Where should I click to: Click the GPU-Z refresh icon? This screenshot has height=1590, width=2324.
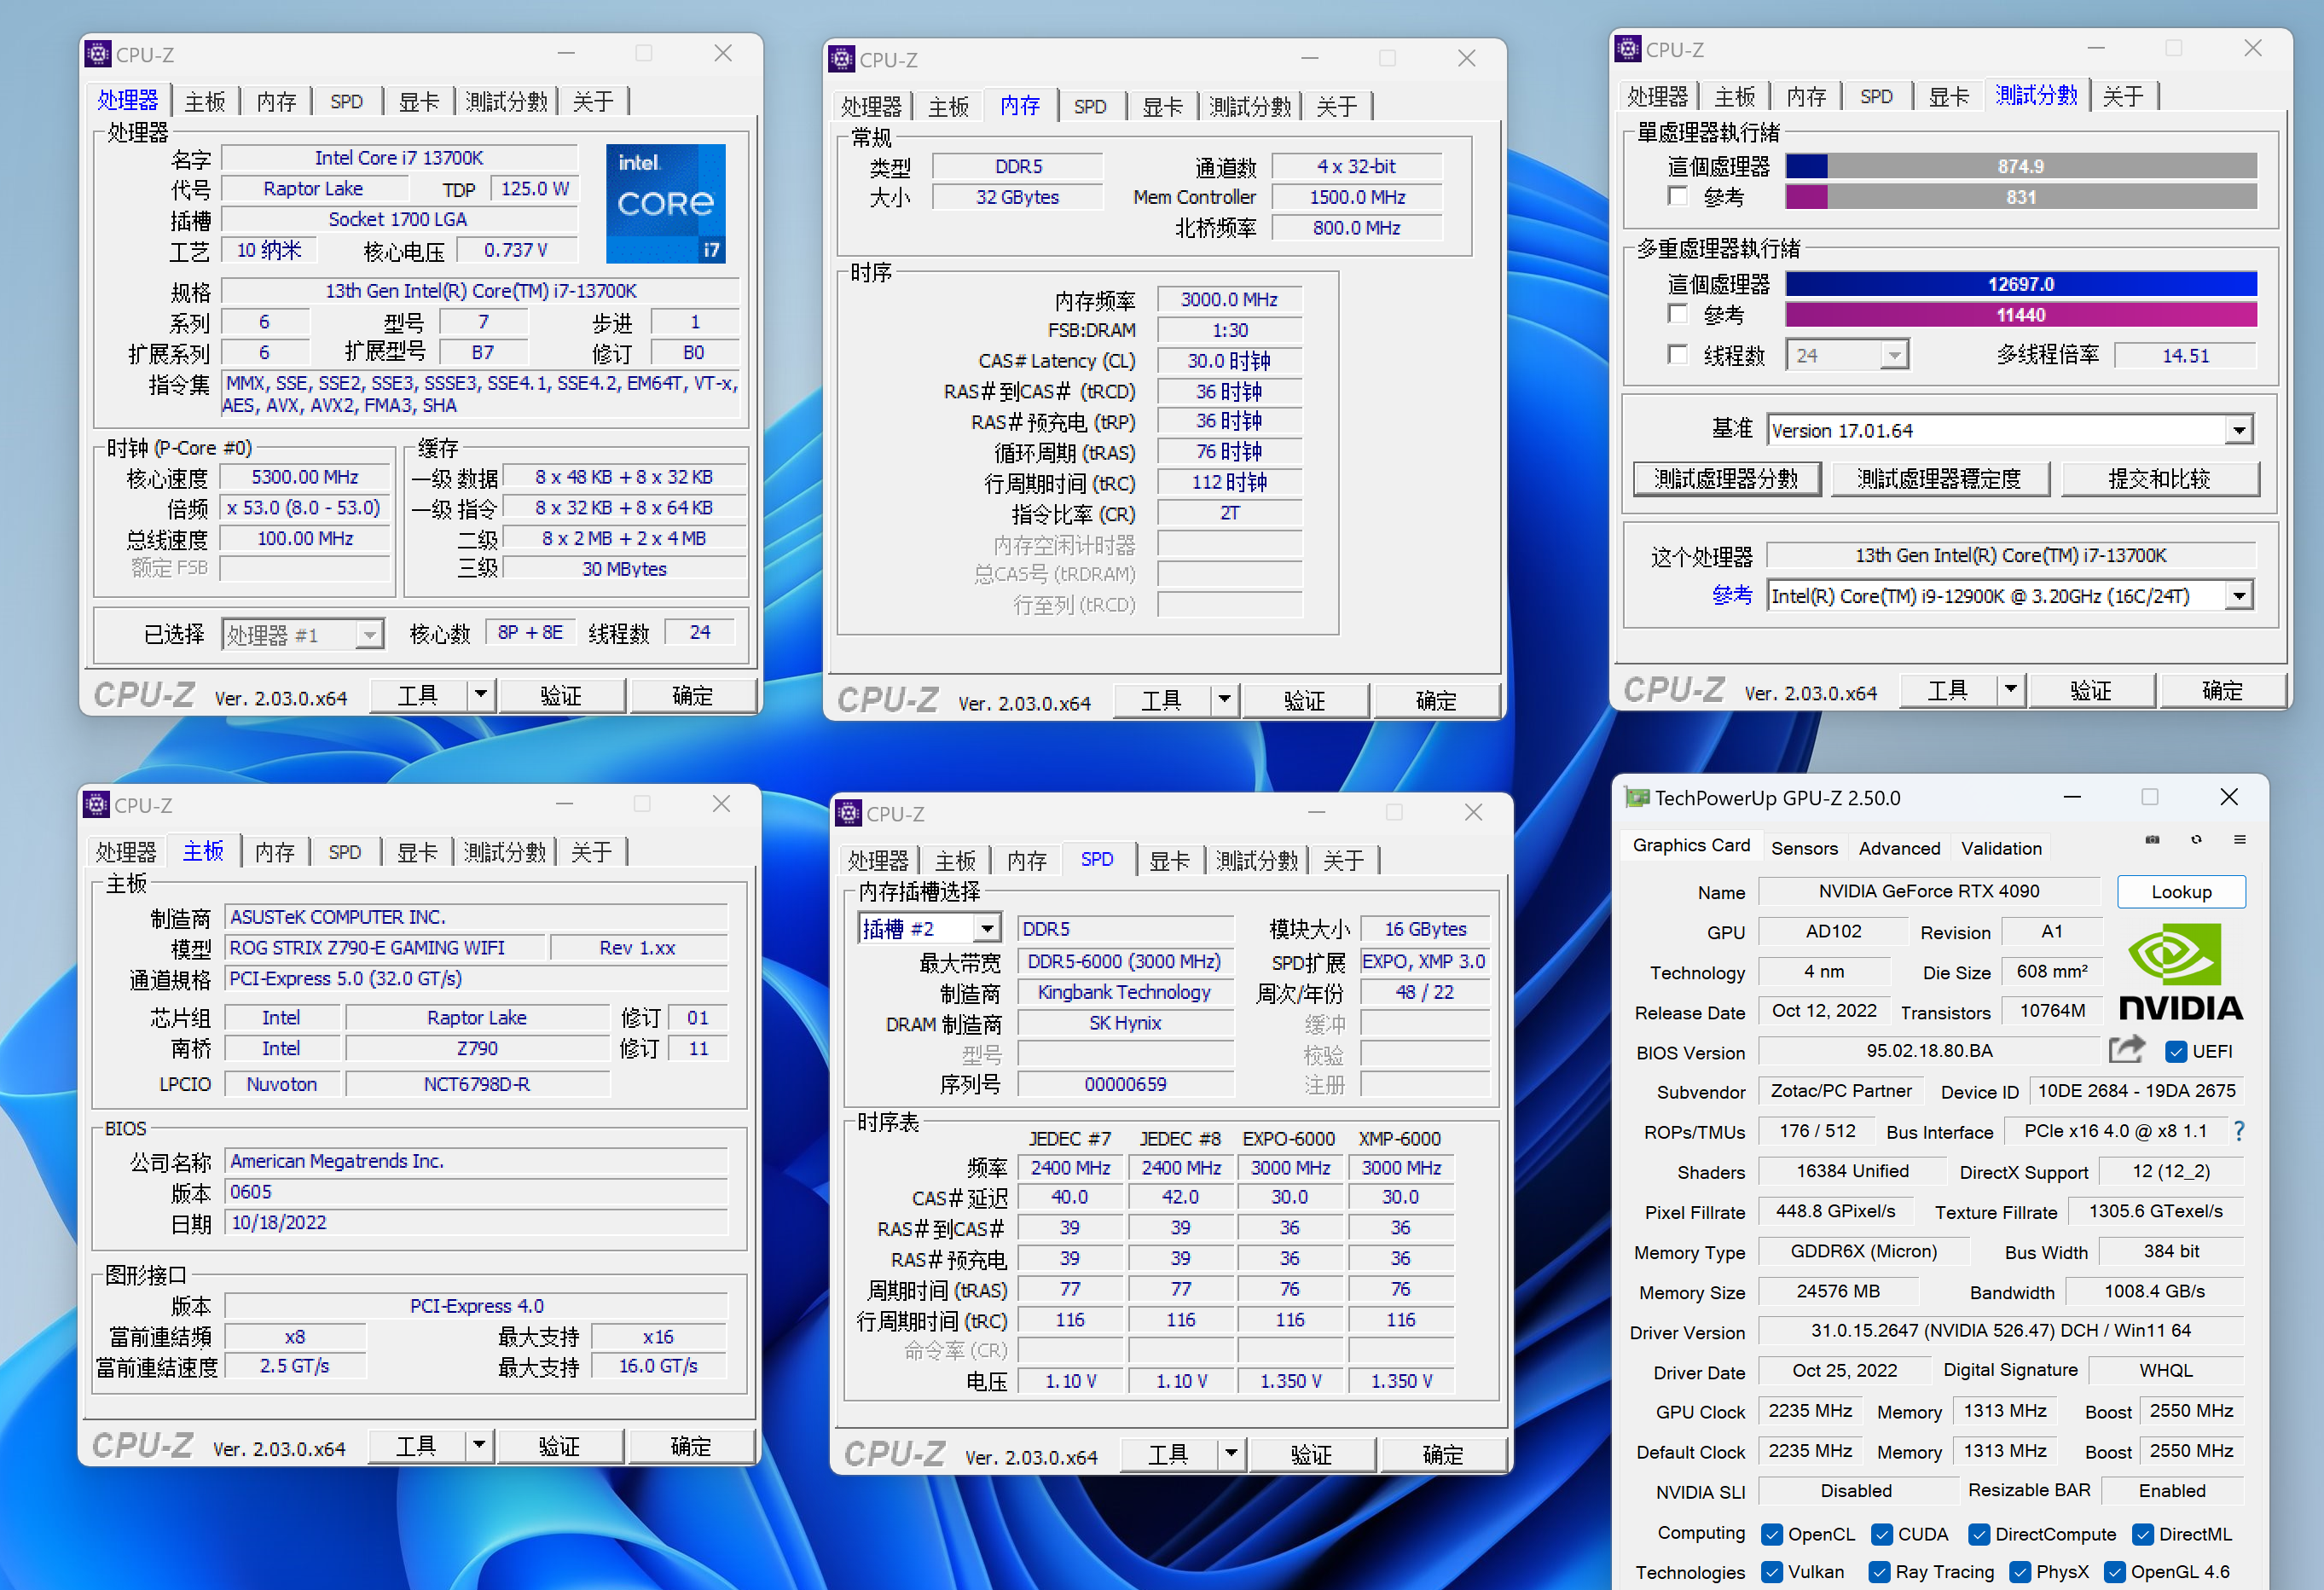[2196, 840]
